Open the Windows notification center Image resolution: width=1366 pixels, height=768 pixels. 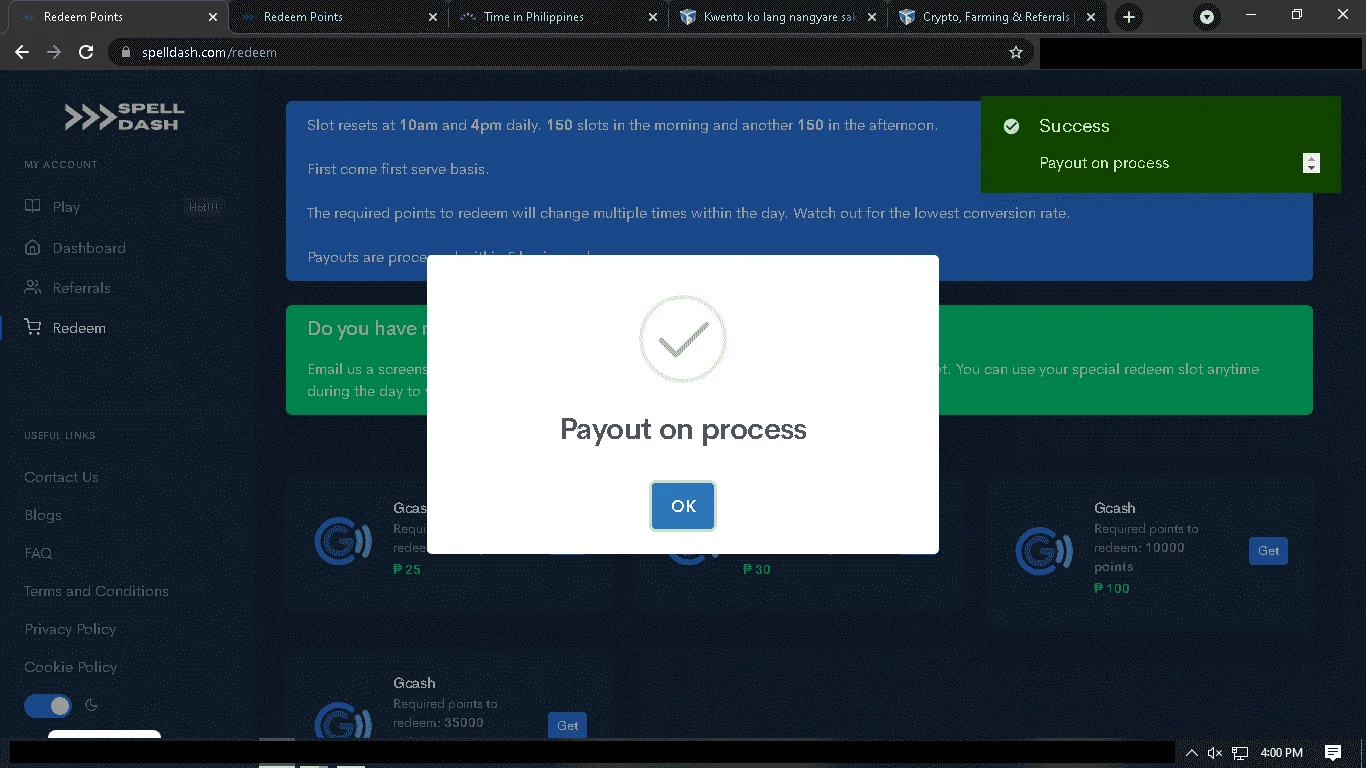pos(1332,753)
